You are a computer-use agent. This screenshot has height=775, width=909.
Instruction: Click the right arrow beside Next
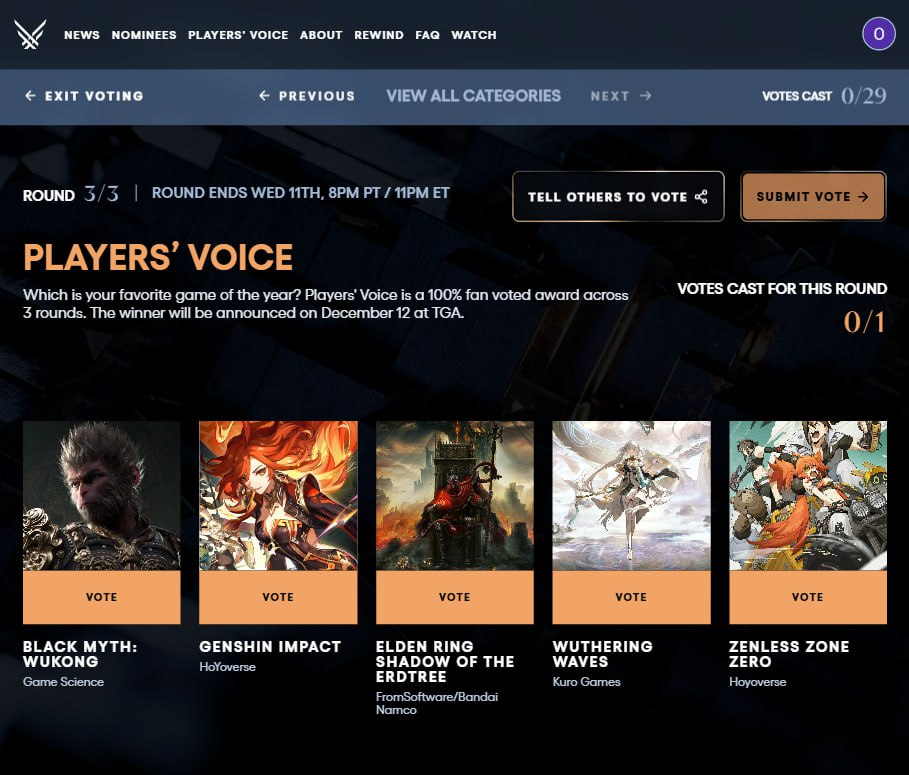coord(646,96)
